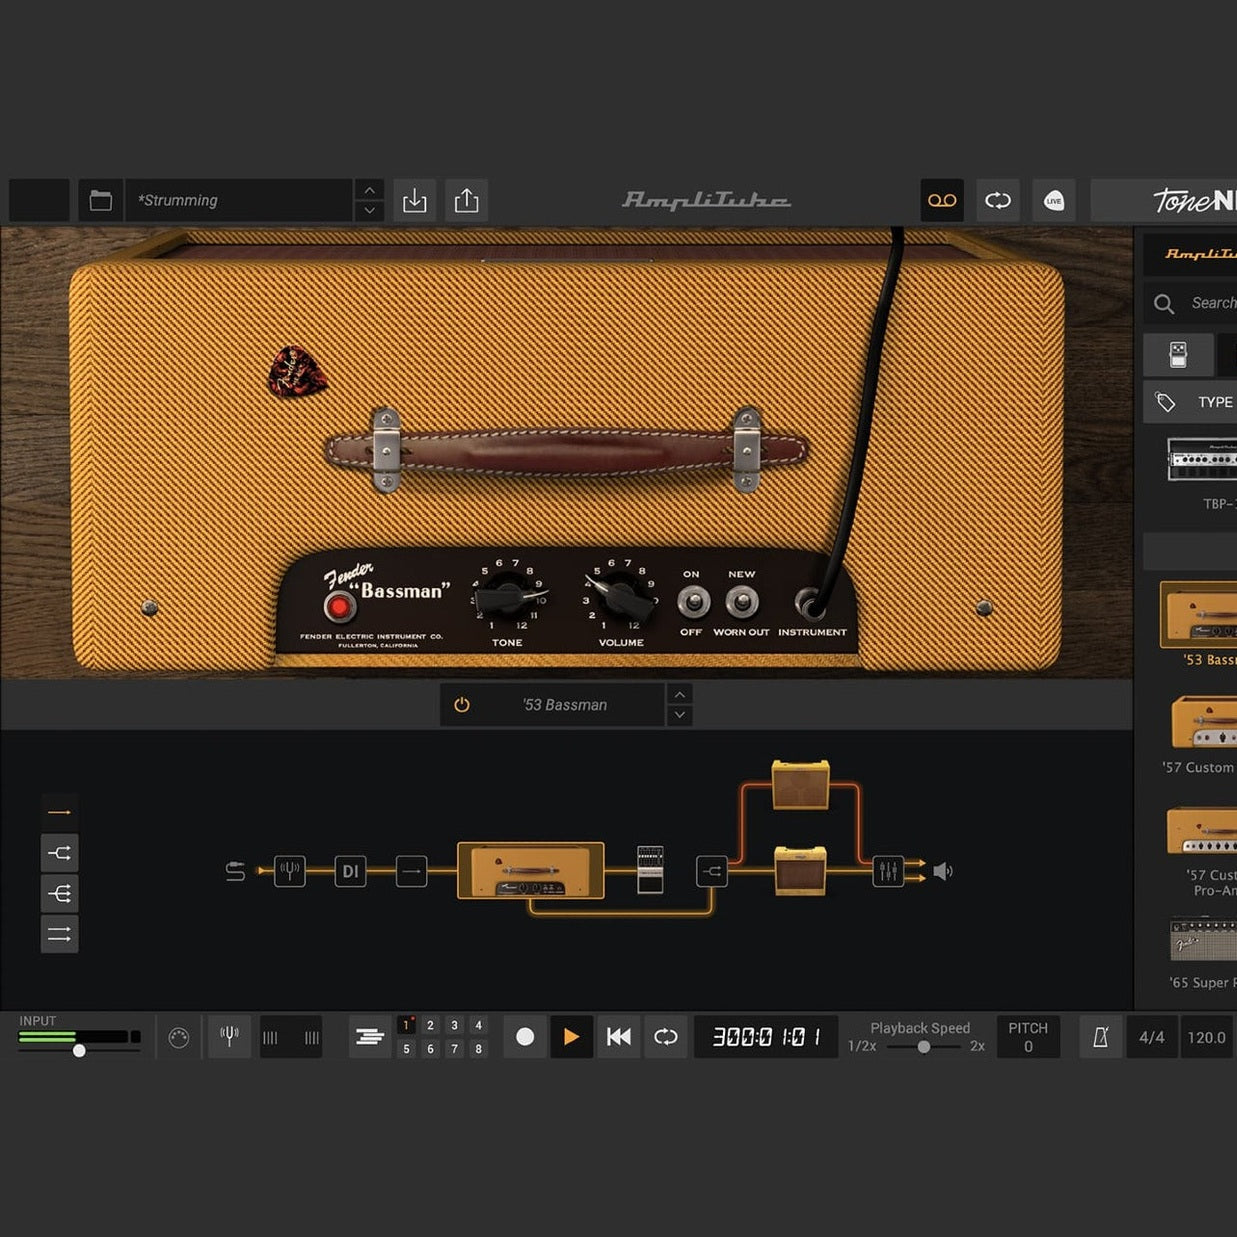This screenshot has width=1237, height=1237.
Task: Toggle the ON/OFF switch on amp
Action: point(693,602)
